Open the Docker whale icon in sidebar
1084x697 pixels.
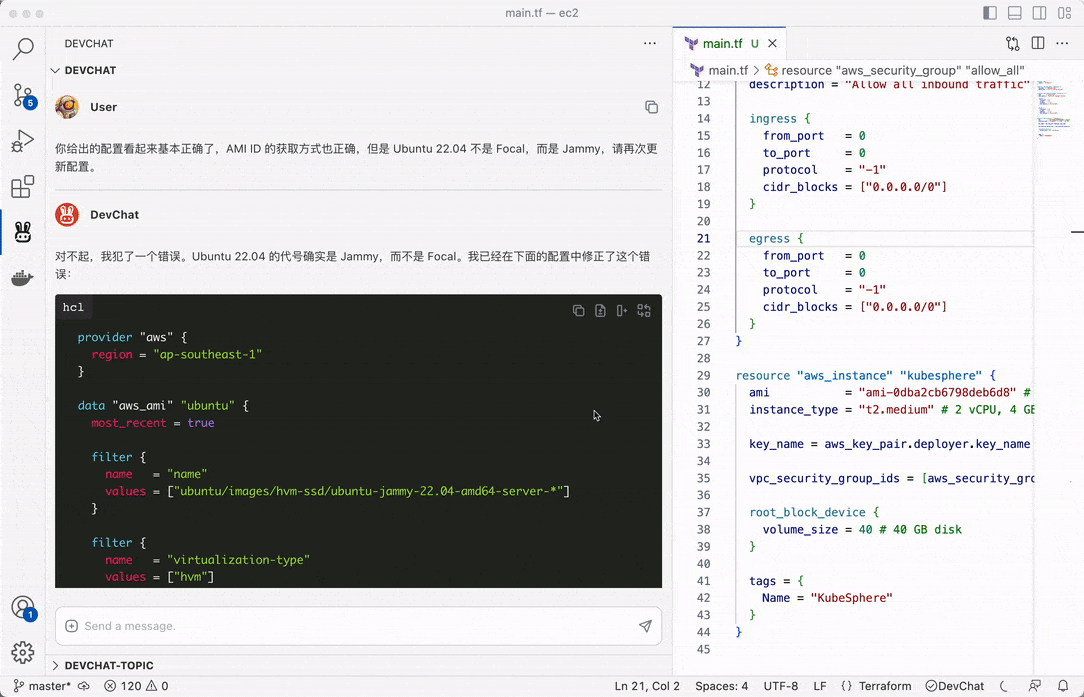pyautogui.click(x=23, y=278)
